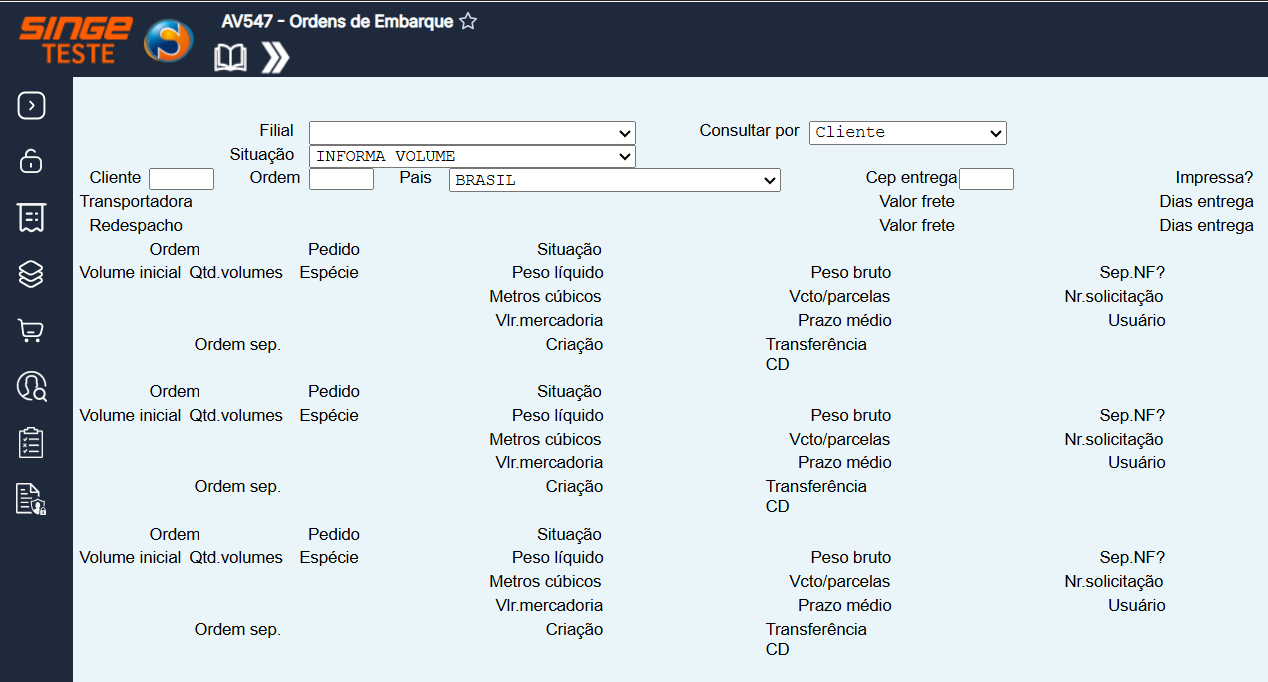This screenshot has height=682, width=1268.
Task: Open the unlocked padlock sidebar icon
Action: (x=31, y=161)
